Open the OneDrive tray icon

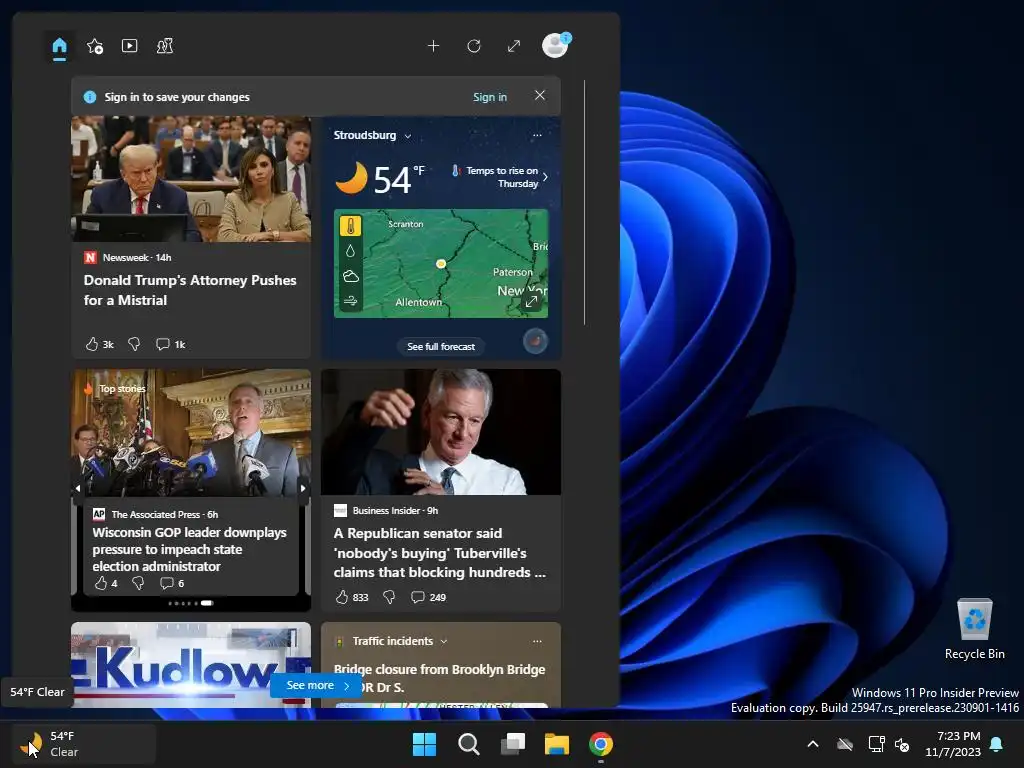[845, 744]
